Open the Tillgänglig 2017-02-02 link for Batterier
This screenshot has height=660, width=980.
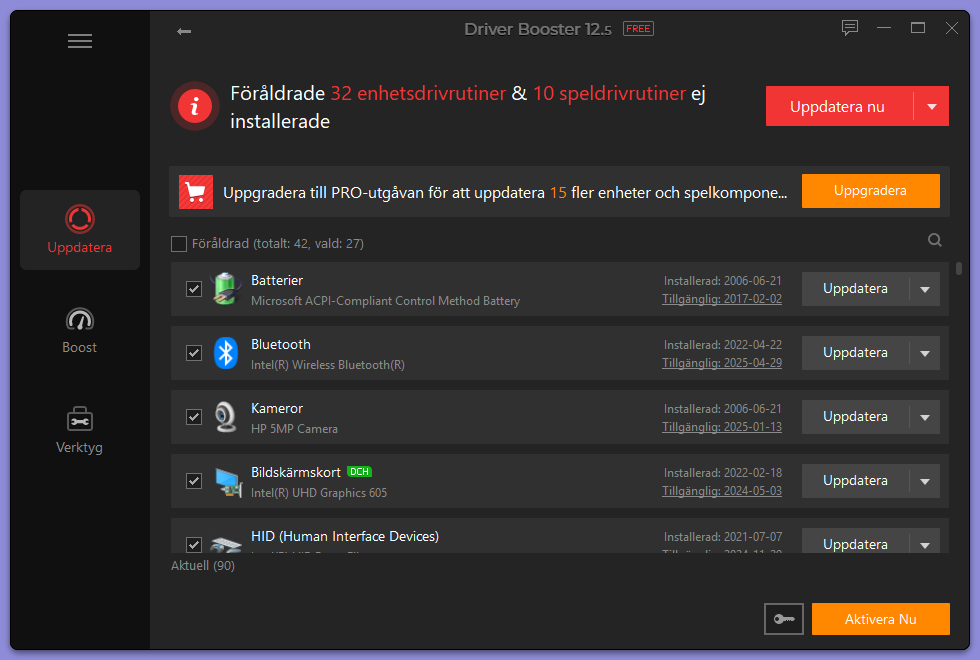(722, 298)
